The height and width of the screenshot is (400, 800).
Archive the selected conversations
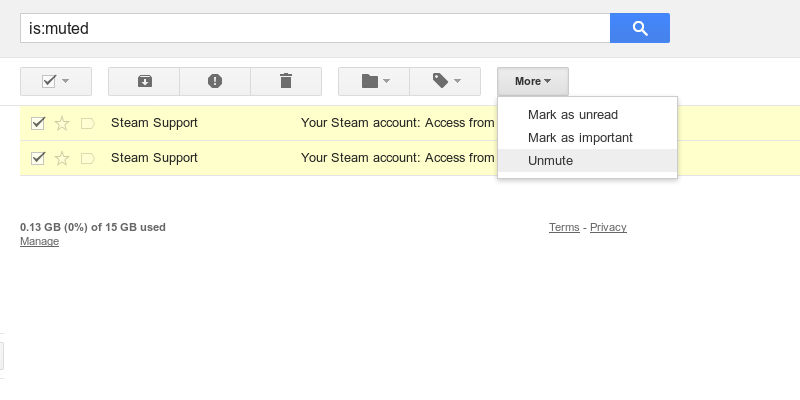[x=144, y=81]
